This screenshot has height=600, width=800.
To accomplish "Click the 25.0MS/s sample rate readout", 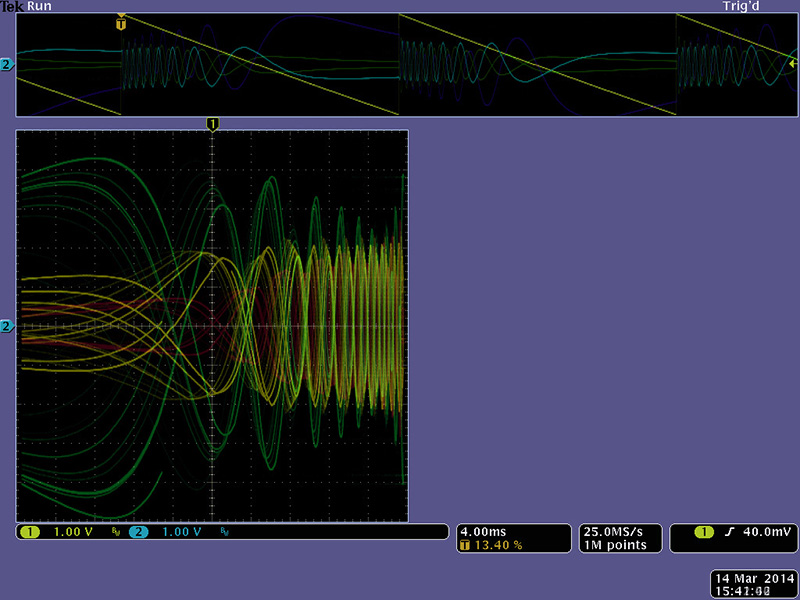I will [x=613, y=531].
